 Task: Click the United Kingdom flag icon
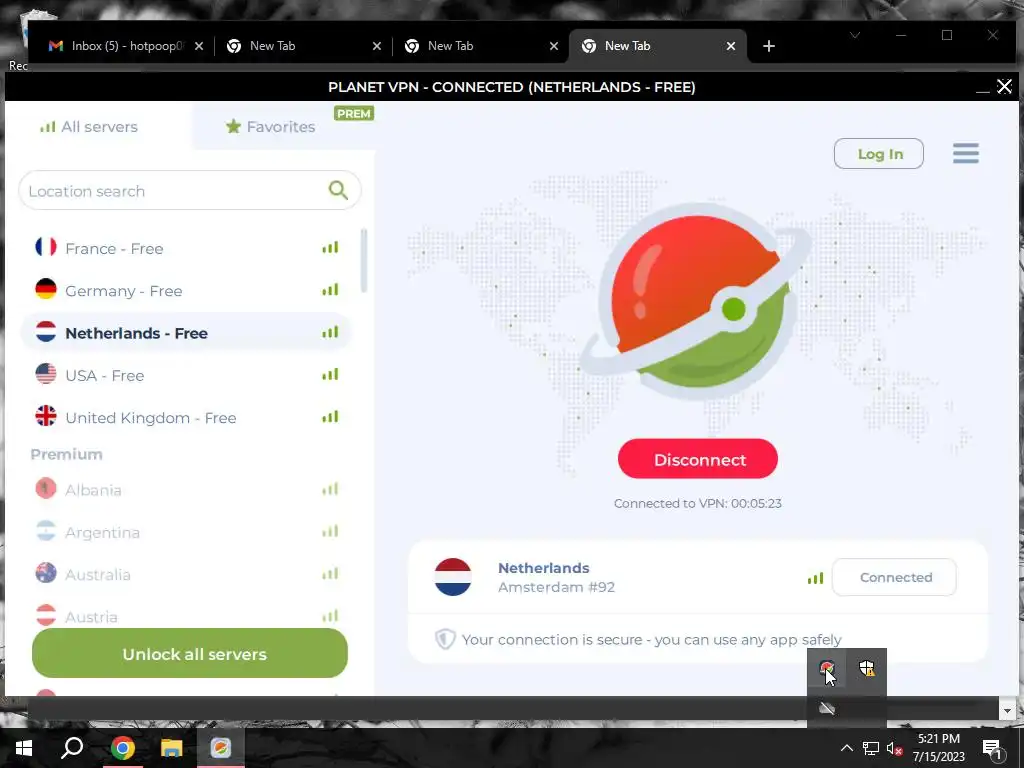[x=46, y=416]
